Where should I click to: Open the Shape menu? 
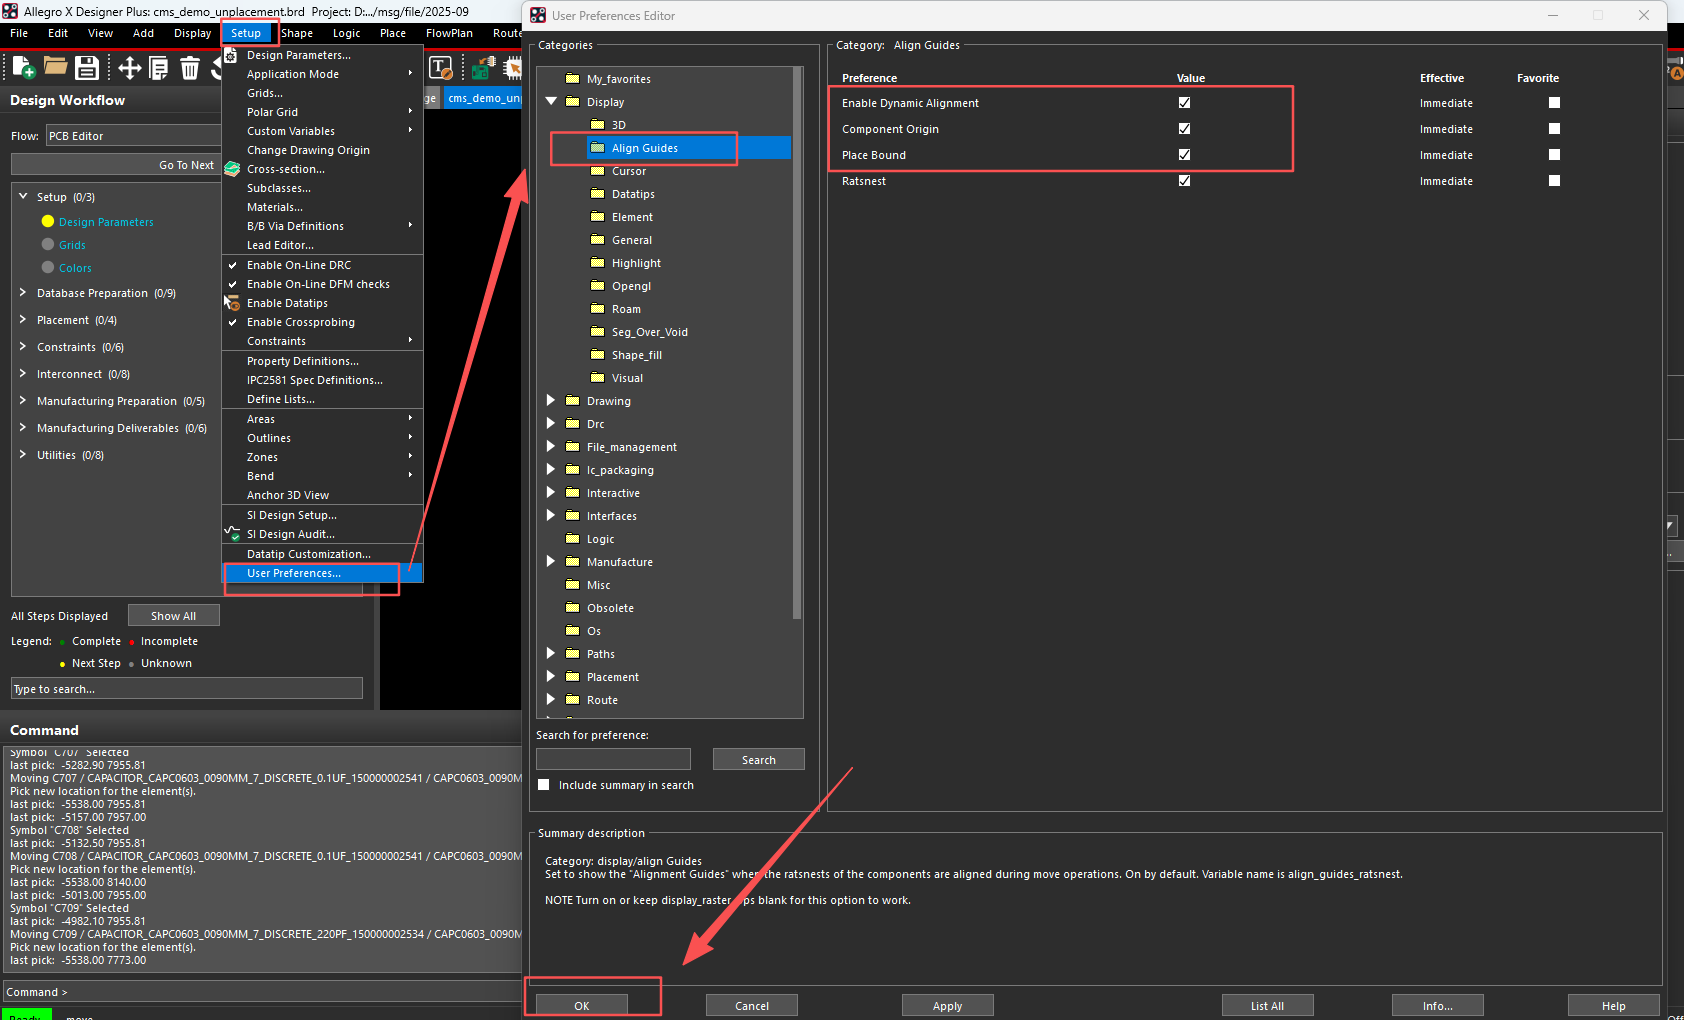point(297,33)
